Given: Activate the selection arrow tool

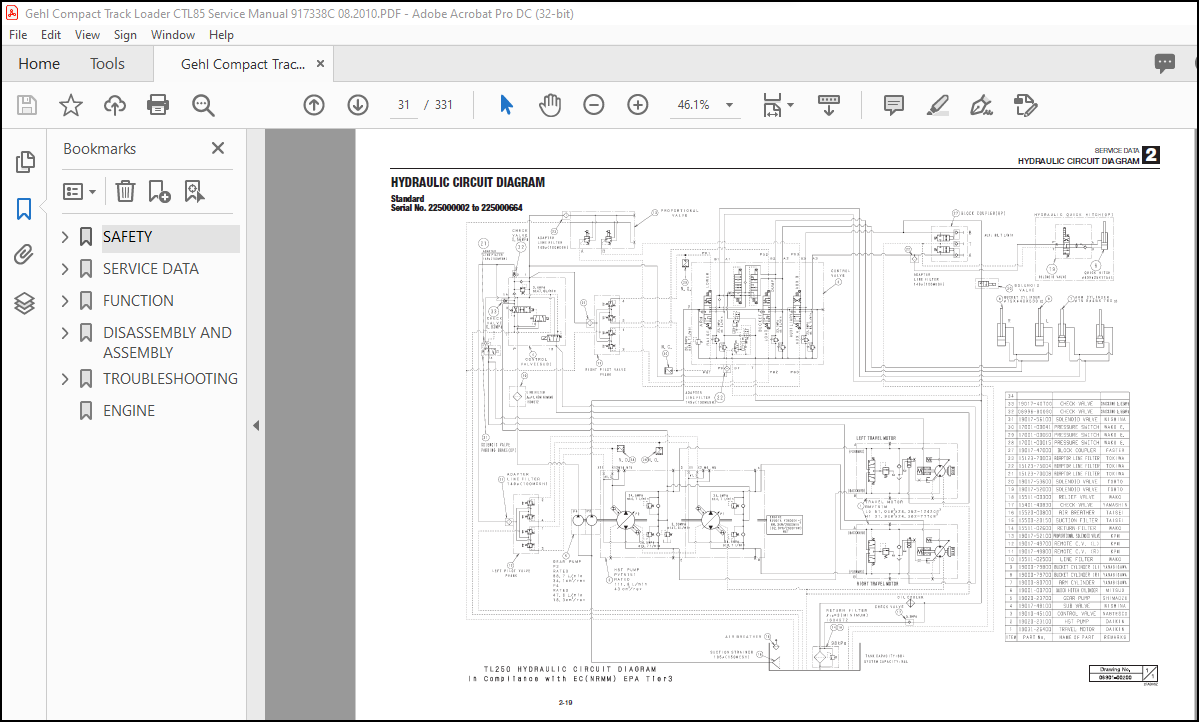Looking at the screenshot, I should coord(506,105).
